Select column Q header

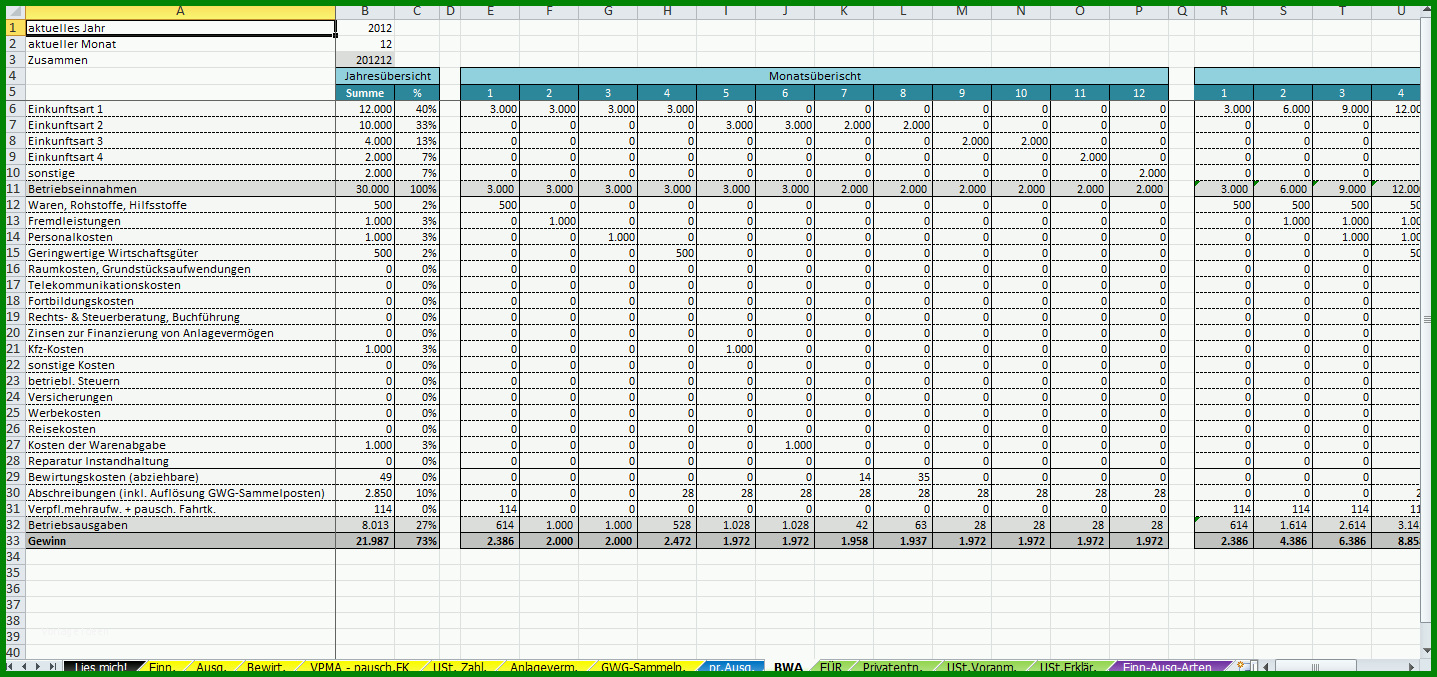pyautogui.click(x=1182, y=11)
